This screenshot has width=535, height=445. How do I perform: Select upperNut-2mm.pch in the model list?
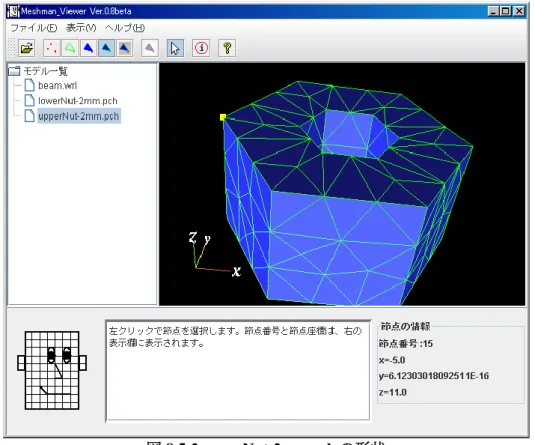(x=78, y=116)
